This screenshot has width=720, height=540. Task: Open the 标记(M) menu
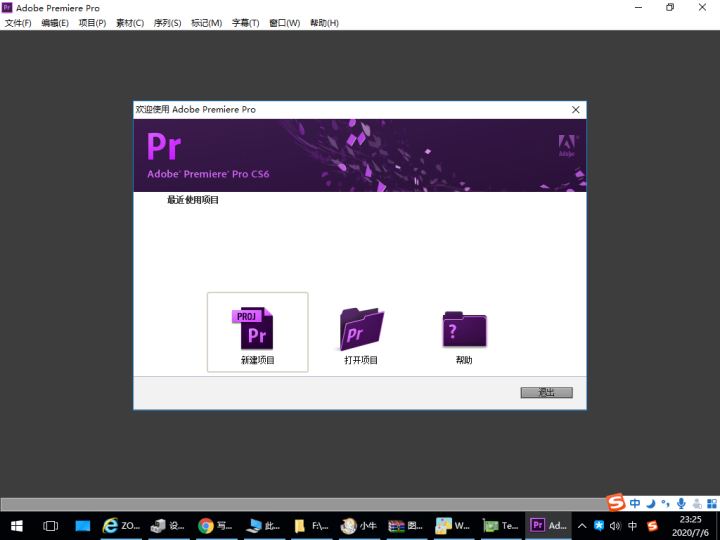[207, 23]
